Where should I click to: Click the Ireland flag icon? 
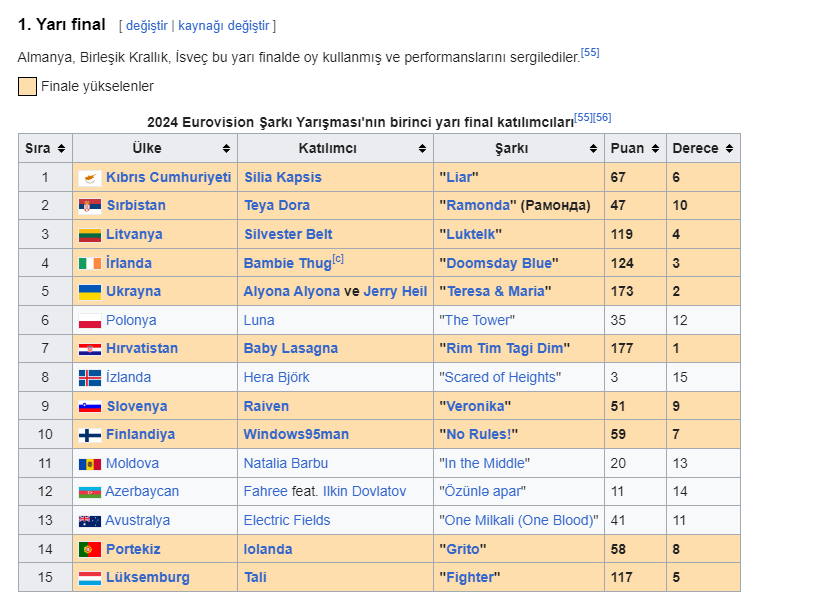point(90,264)
